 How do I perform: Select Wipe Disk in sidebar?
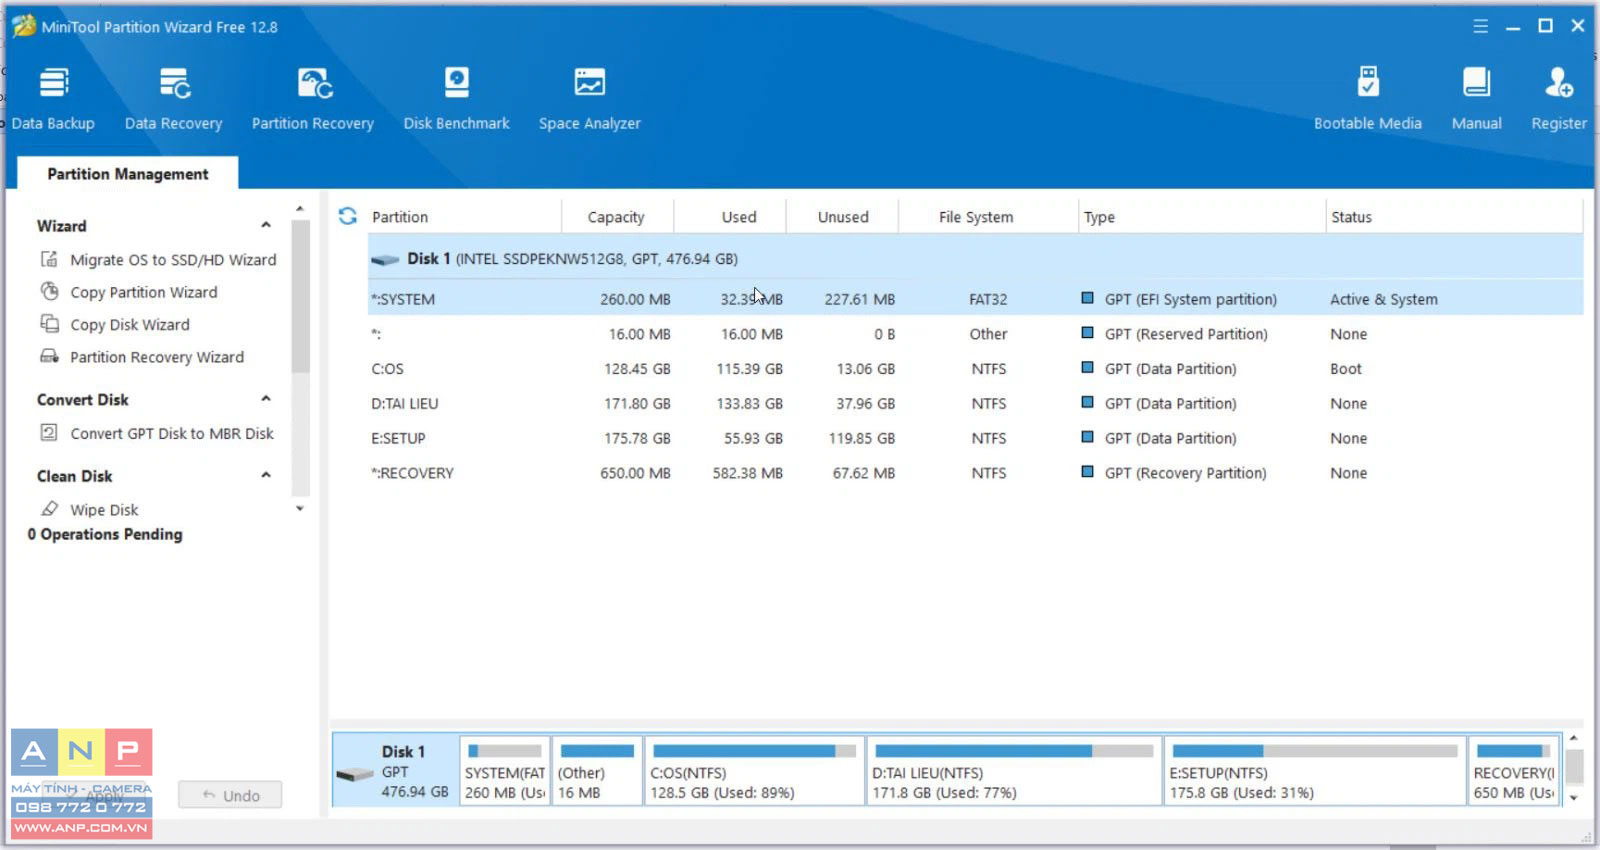click(x=104, y=509)
